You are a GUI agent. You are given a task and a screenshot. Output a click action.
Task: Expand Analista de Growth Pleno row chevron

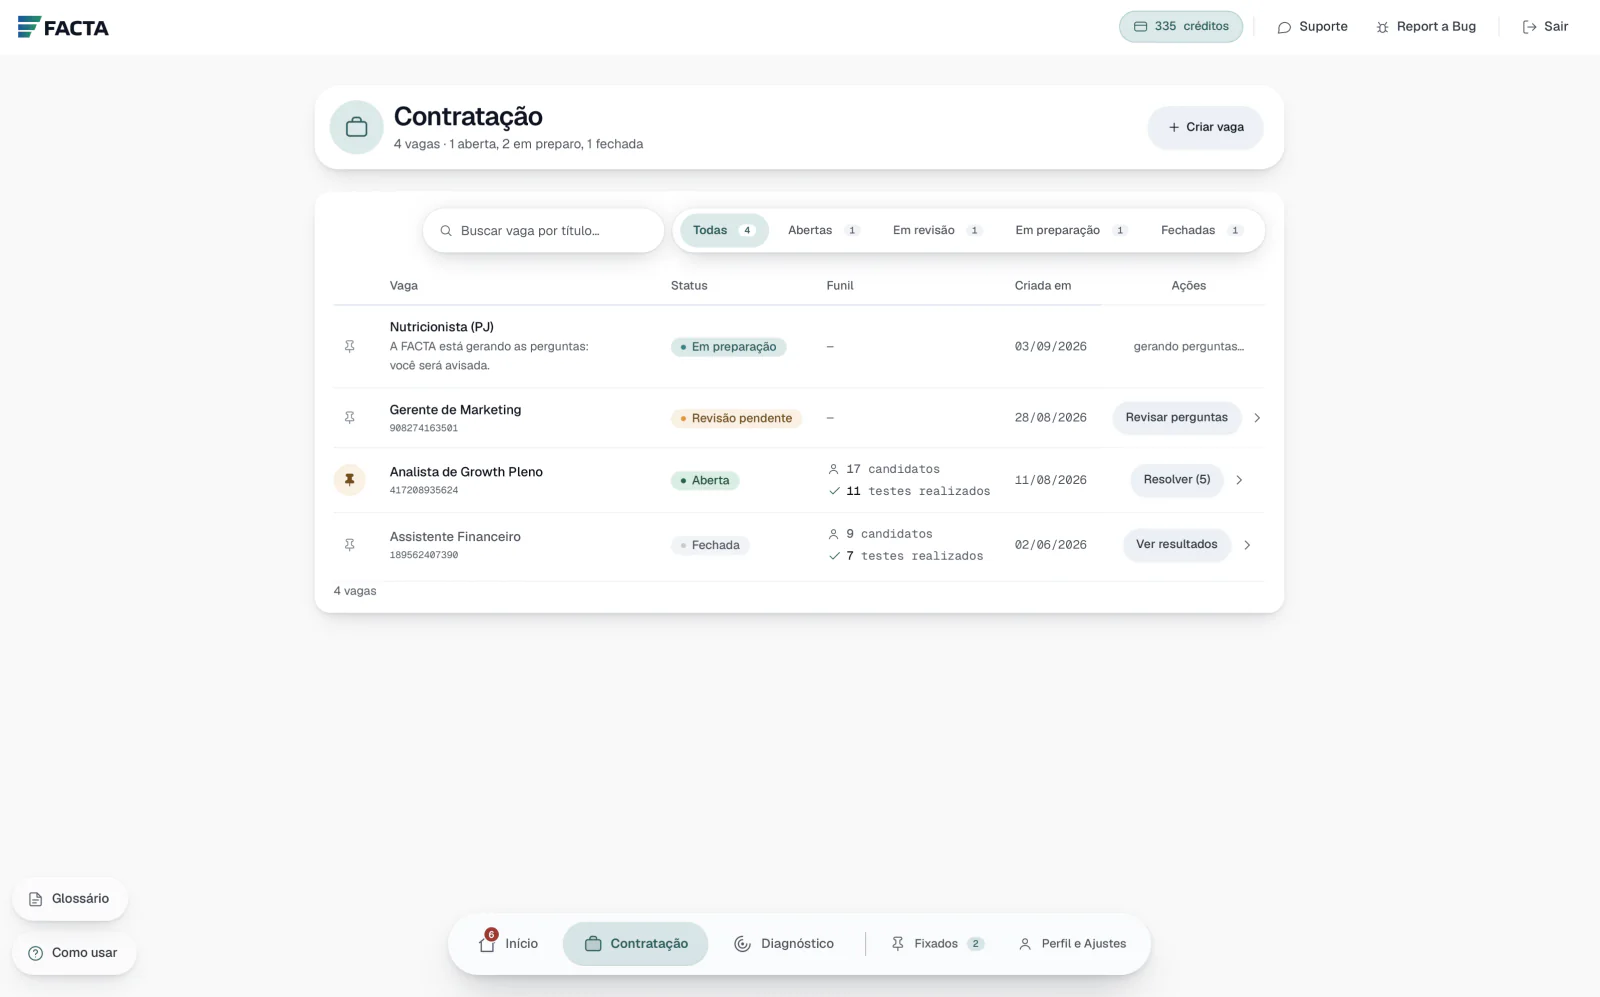click(x=1239, y=480)
